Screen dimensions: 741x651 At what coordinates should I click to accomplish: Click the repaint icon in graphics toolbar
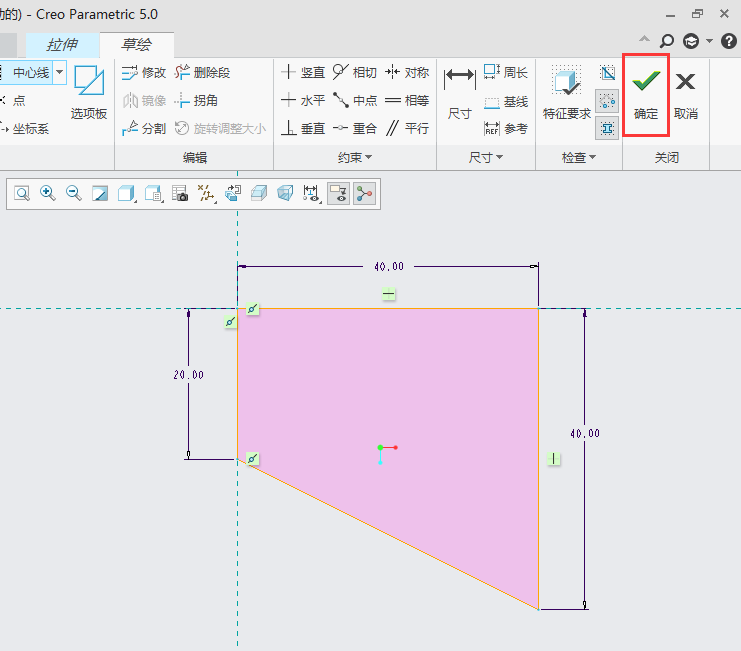click(100, 194)
